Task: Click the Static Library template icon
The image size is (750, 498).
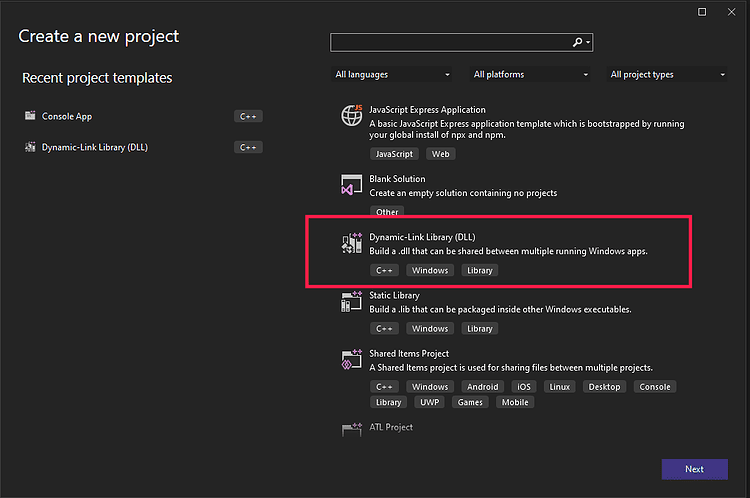Action: coord(351,302)
